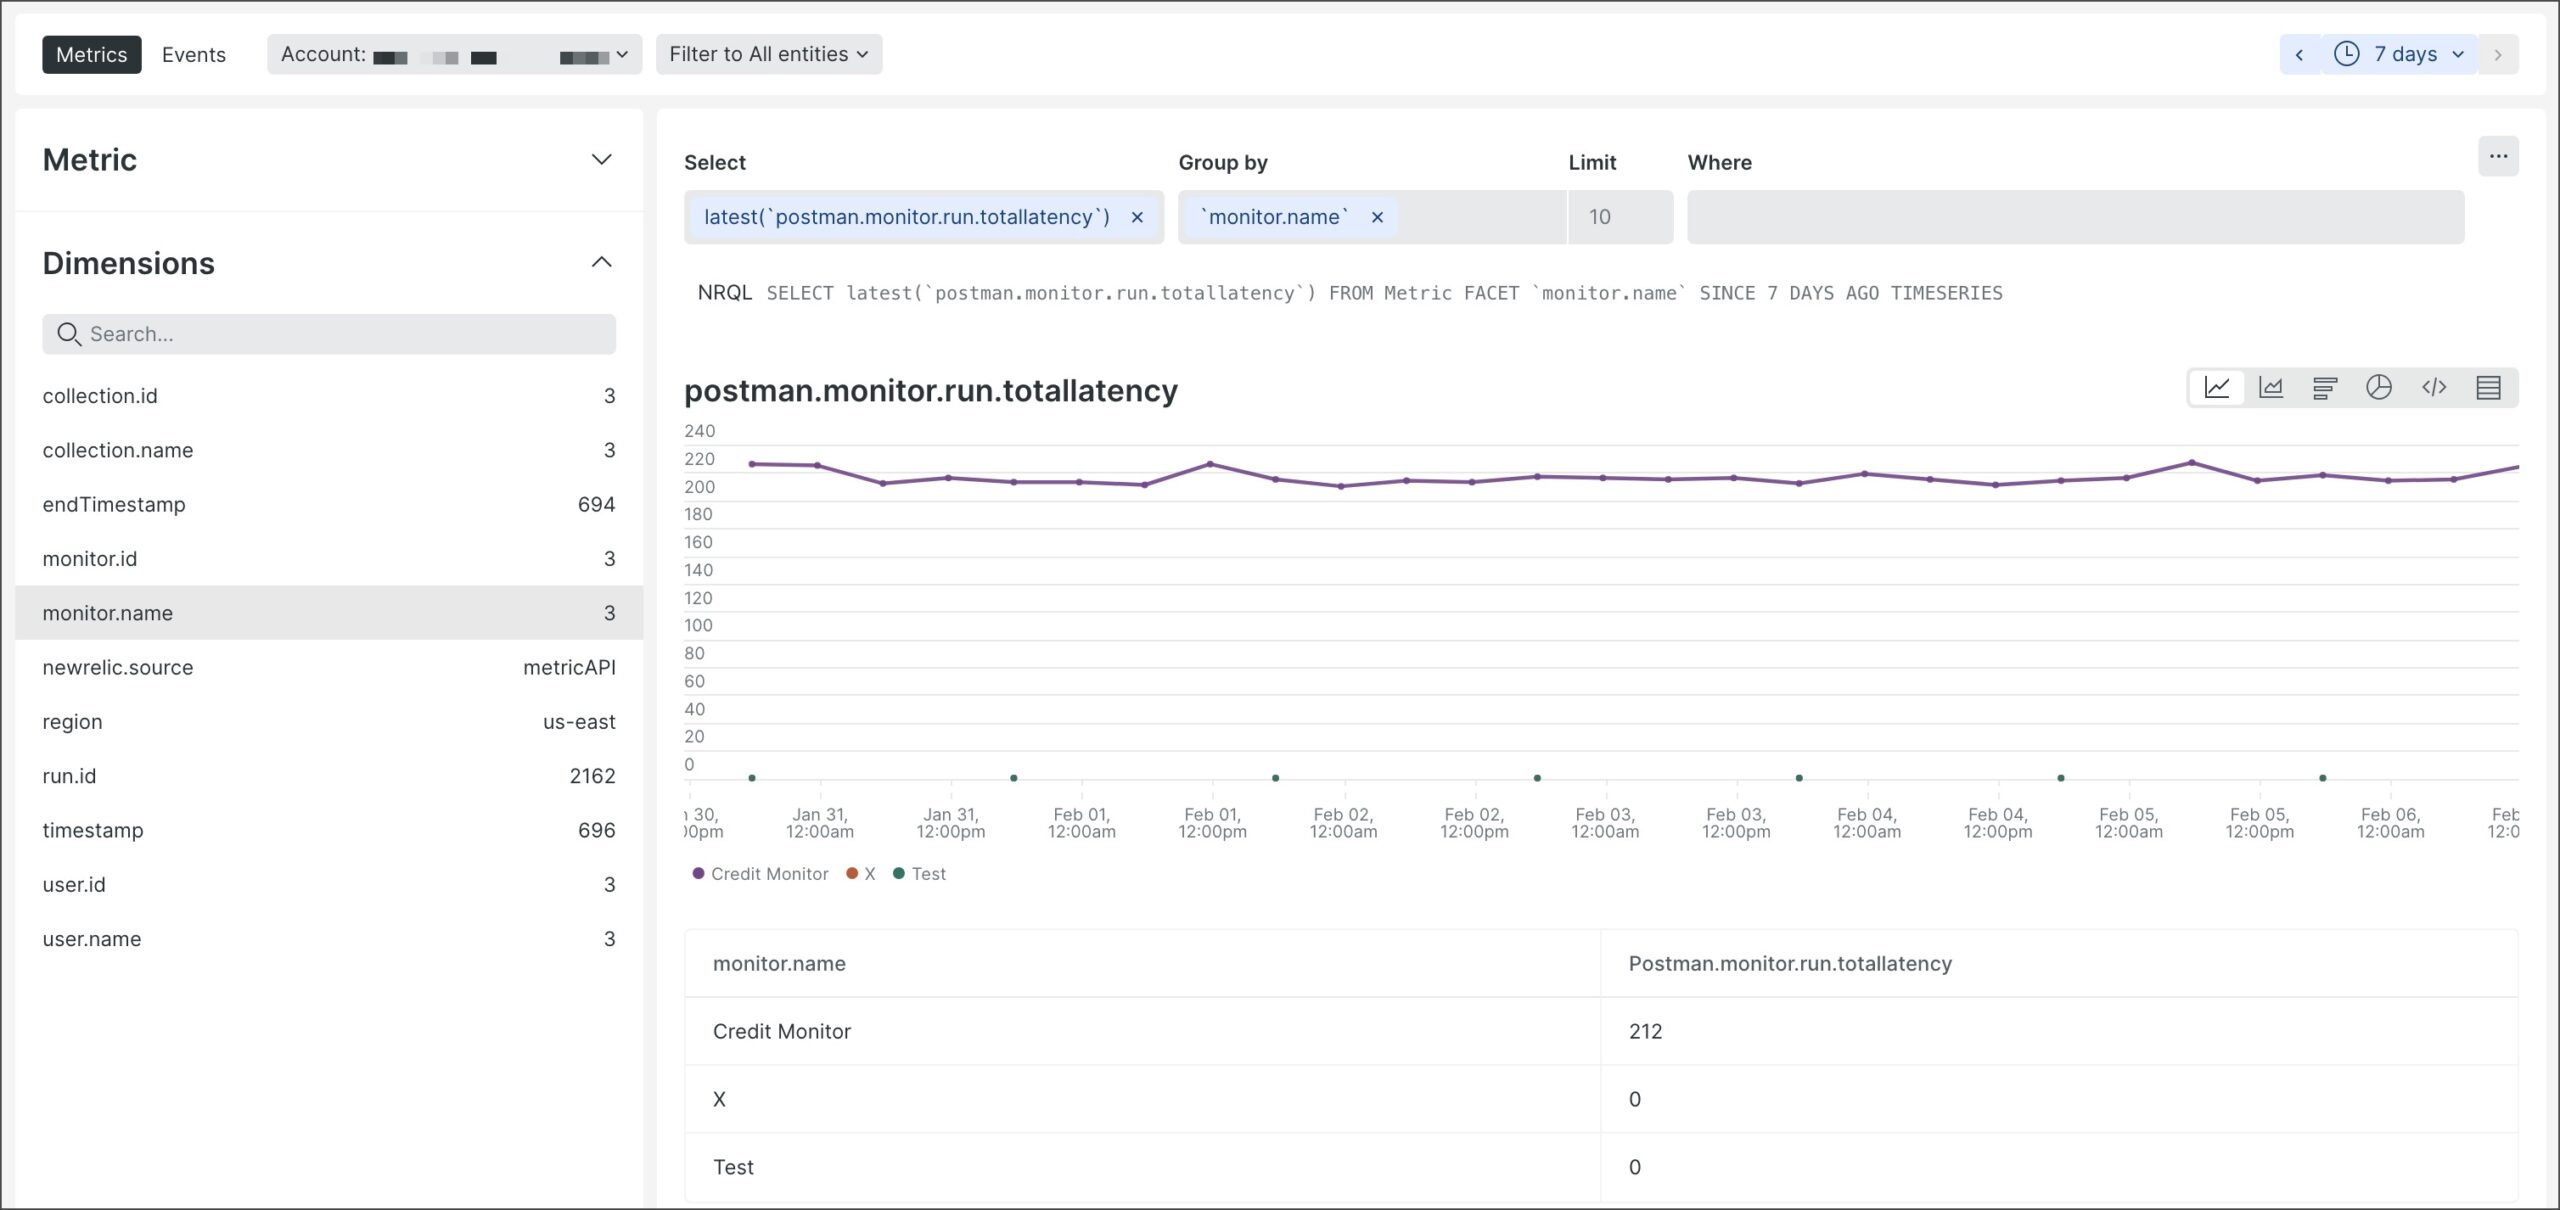Click the Test row in results table
The height and width of the screenshot is (1210, 2560).
1601,1167
